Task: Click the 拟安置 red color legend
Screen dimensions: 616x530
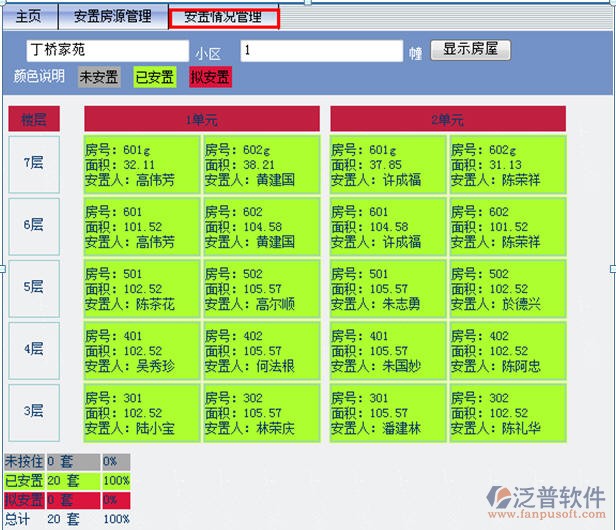Action: tap(210, 77)
